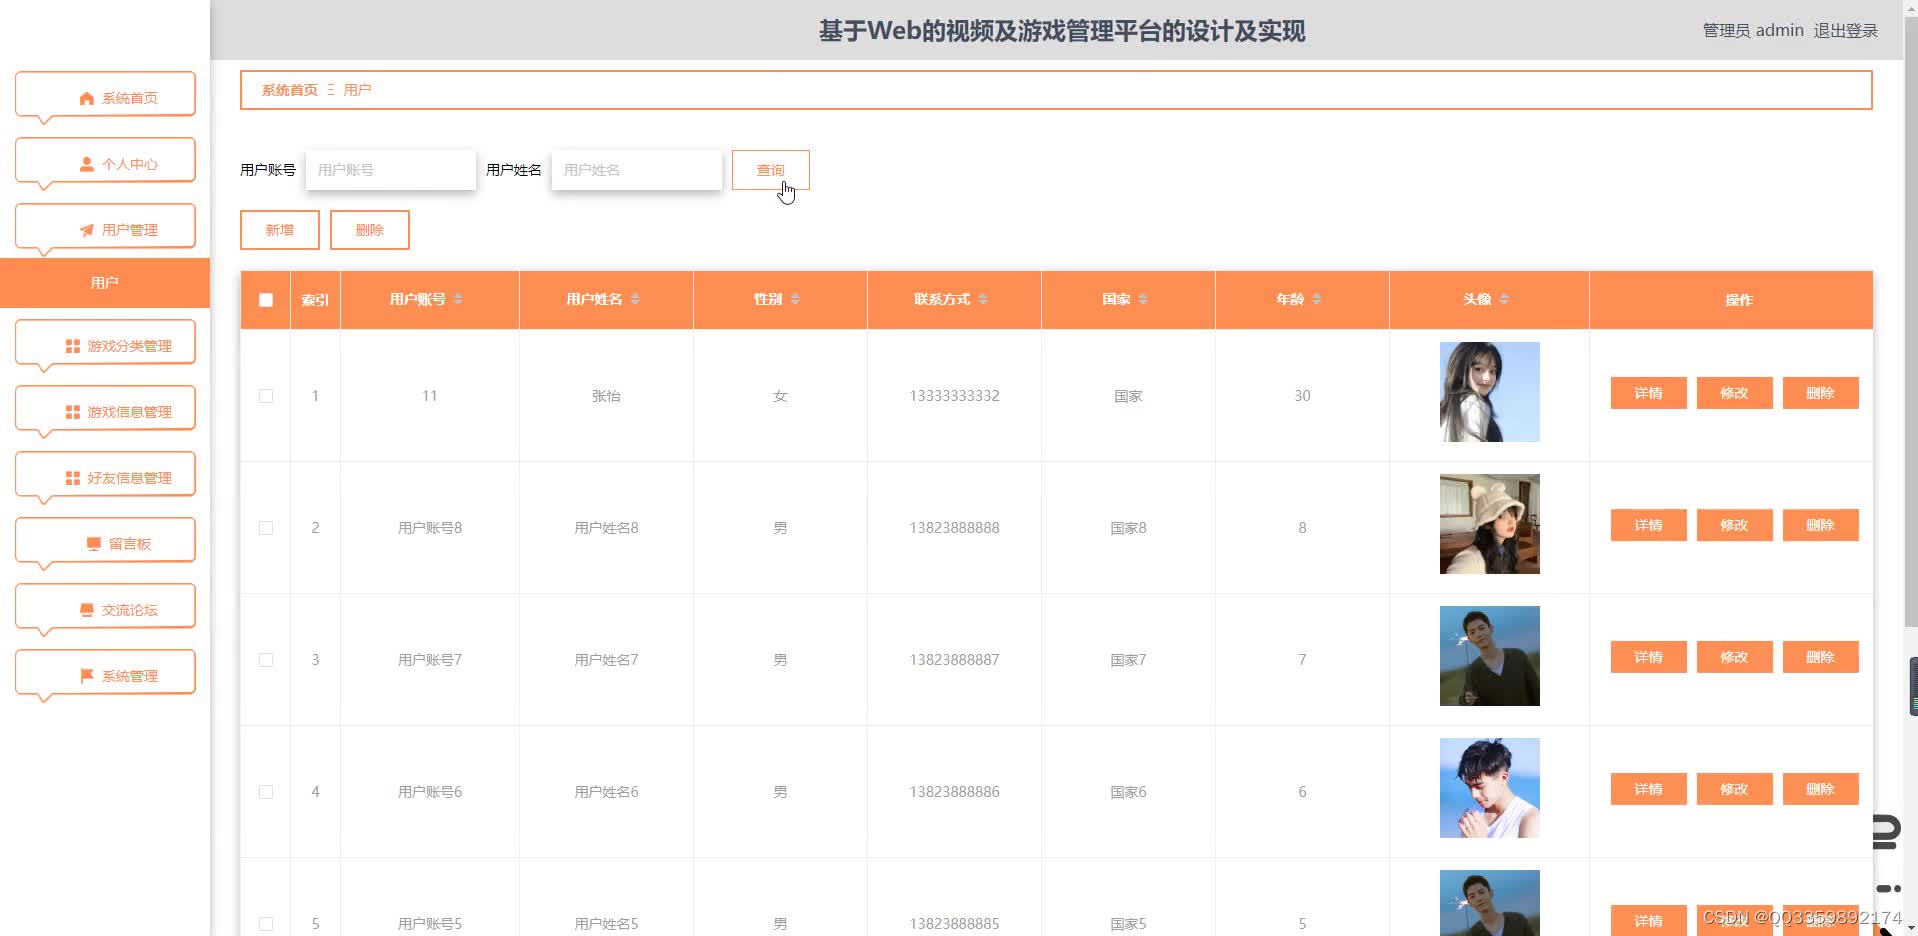Image resolution: width=1918 pixels, height=936 pixels.
Task: Click 删除 for 用户姓名7
Action: pyautogui.click(x=1821, y=657)
